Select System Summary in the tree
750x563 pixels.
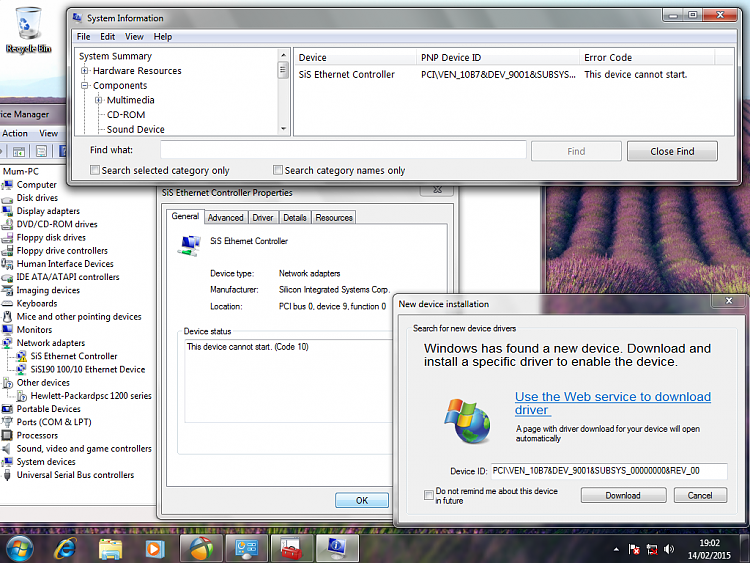pyautogui.click(x=115, y=56)
